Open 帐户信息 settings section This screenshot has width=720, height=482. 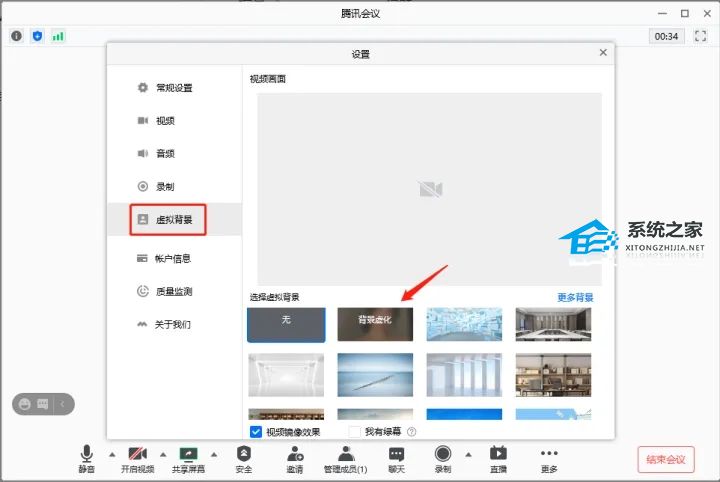point(174,258)
